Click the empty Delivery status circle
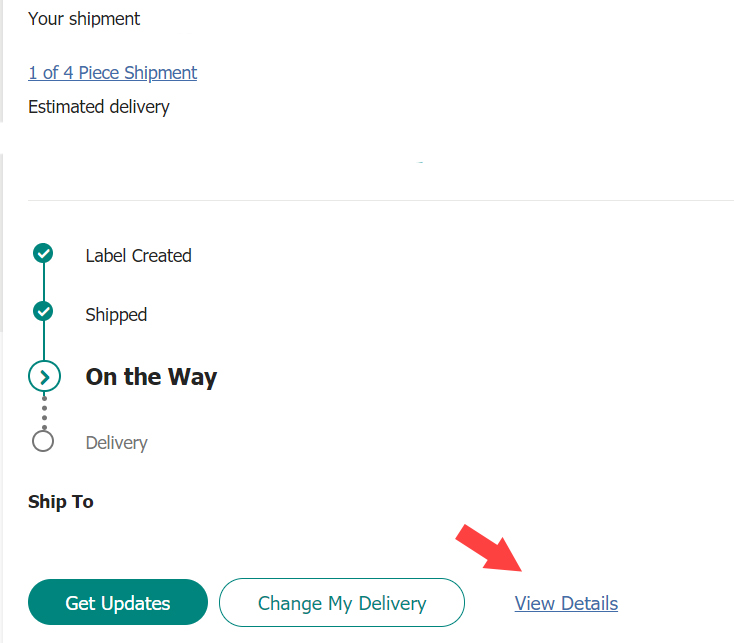 [43, 441]
